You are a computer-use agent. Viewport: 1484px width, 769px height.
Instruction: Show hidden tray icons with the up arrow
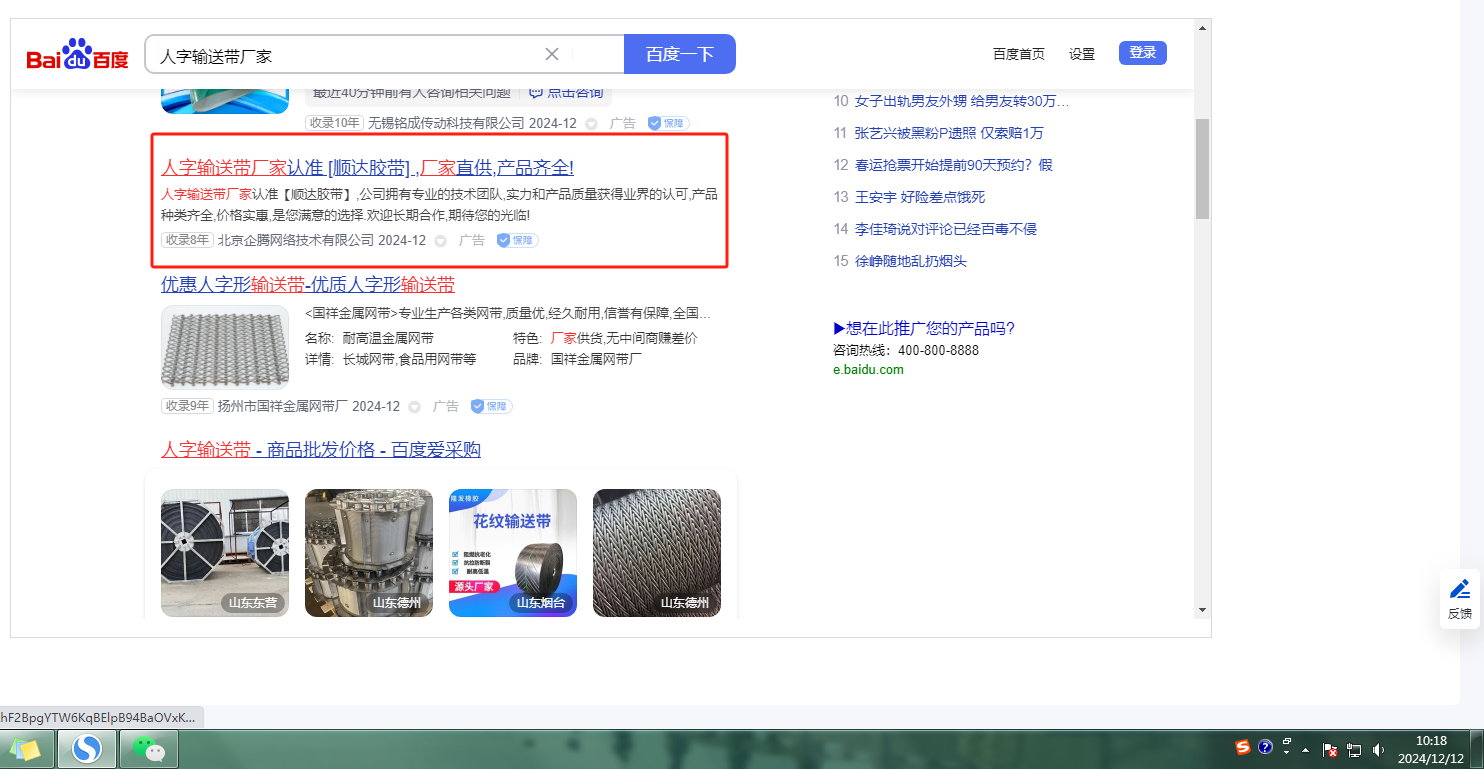(1305, 749)
